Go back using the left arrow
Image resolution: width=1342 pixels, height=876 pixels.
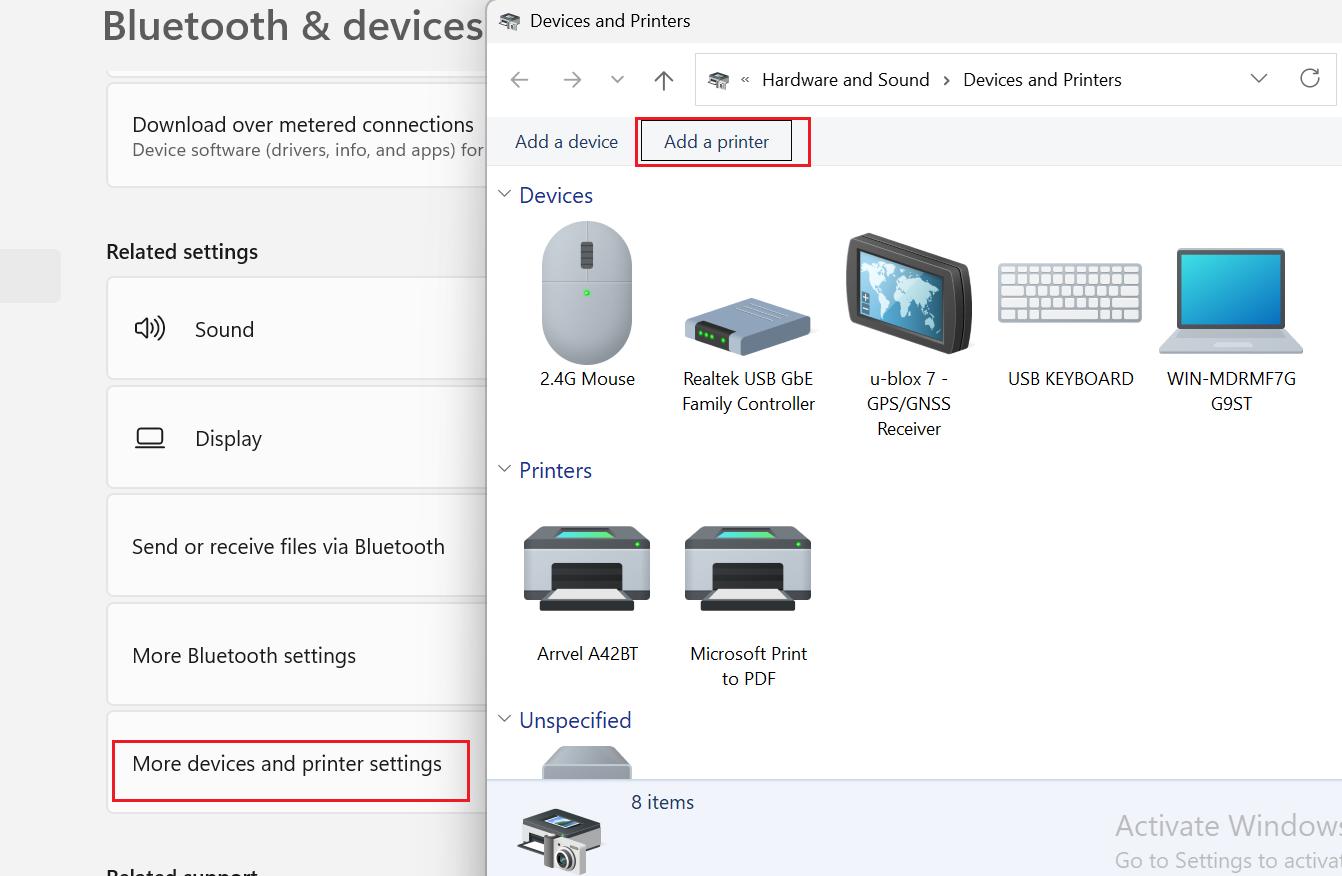click(519, 80)
